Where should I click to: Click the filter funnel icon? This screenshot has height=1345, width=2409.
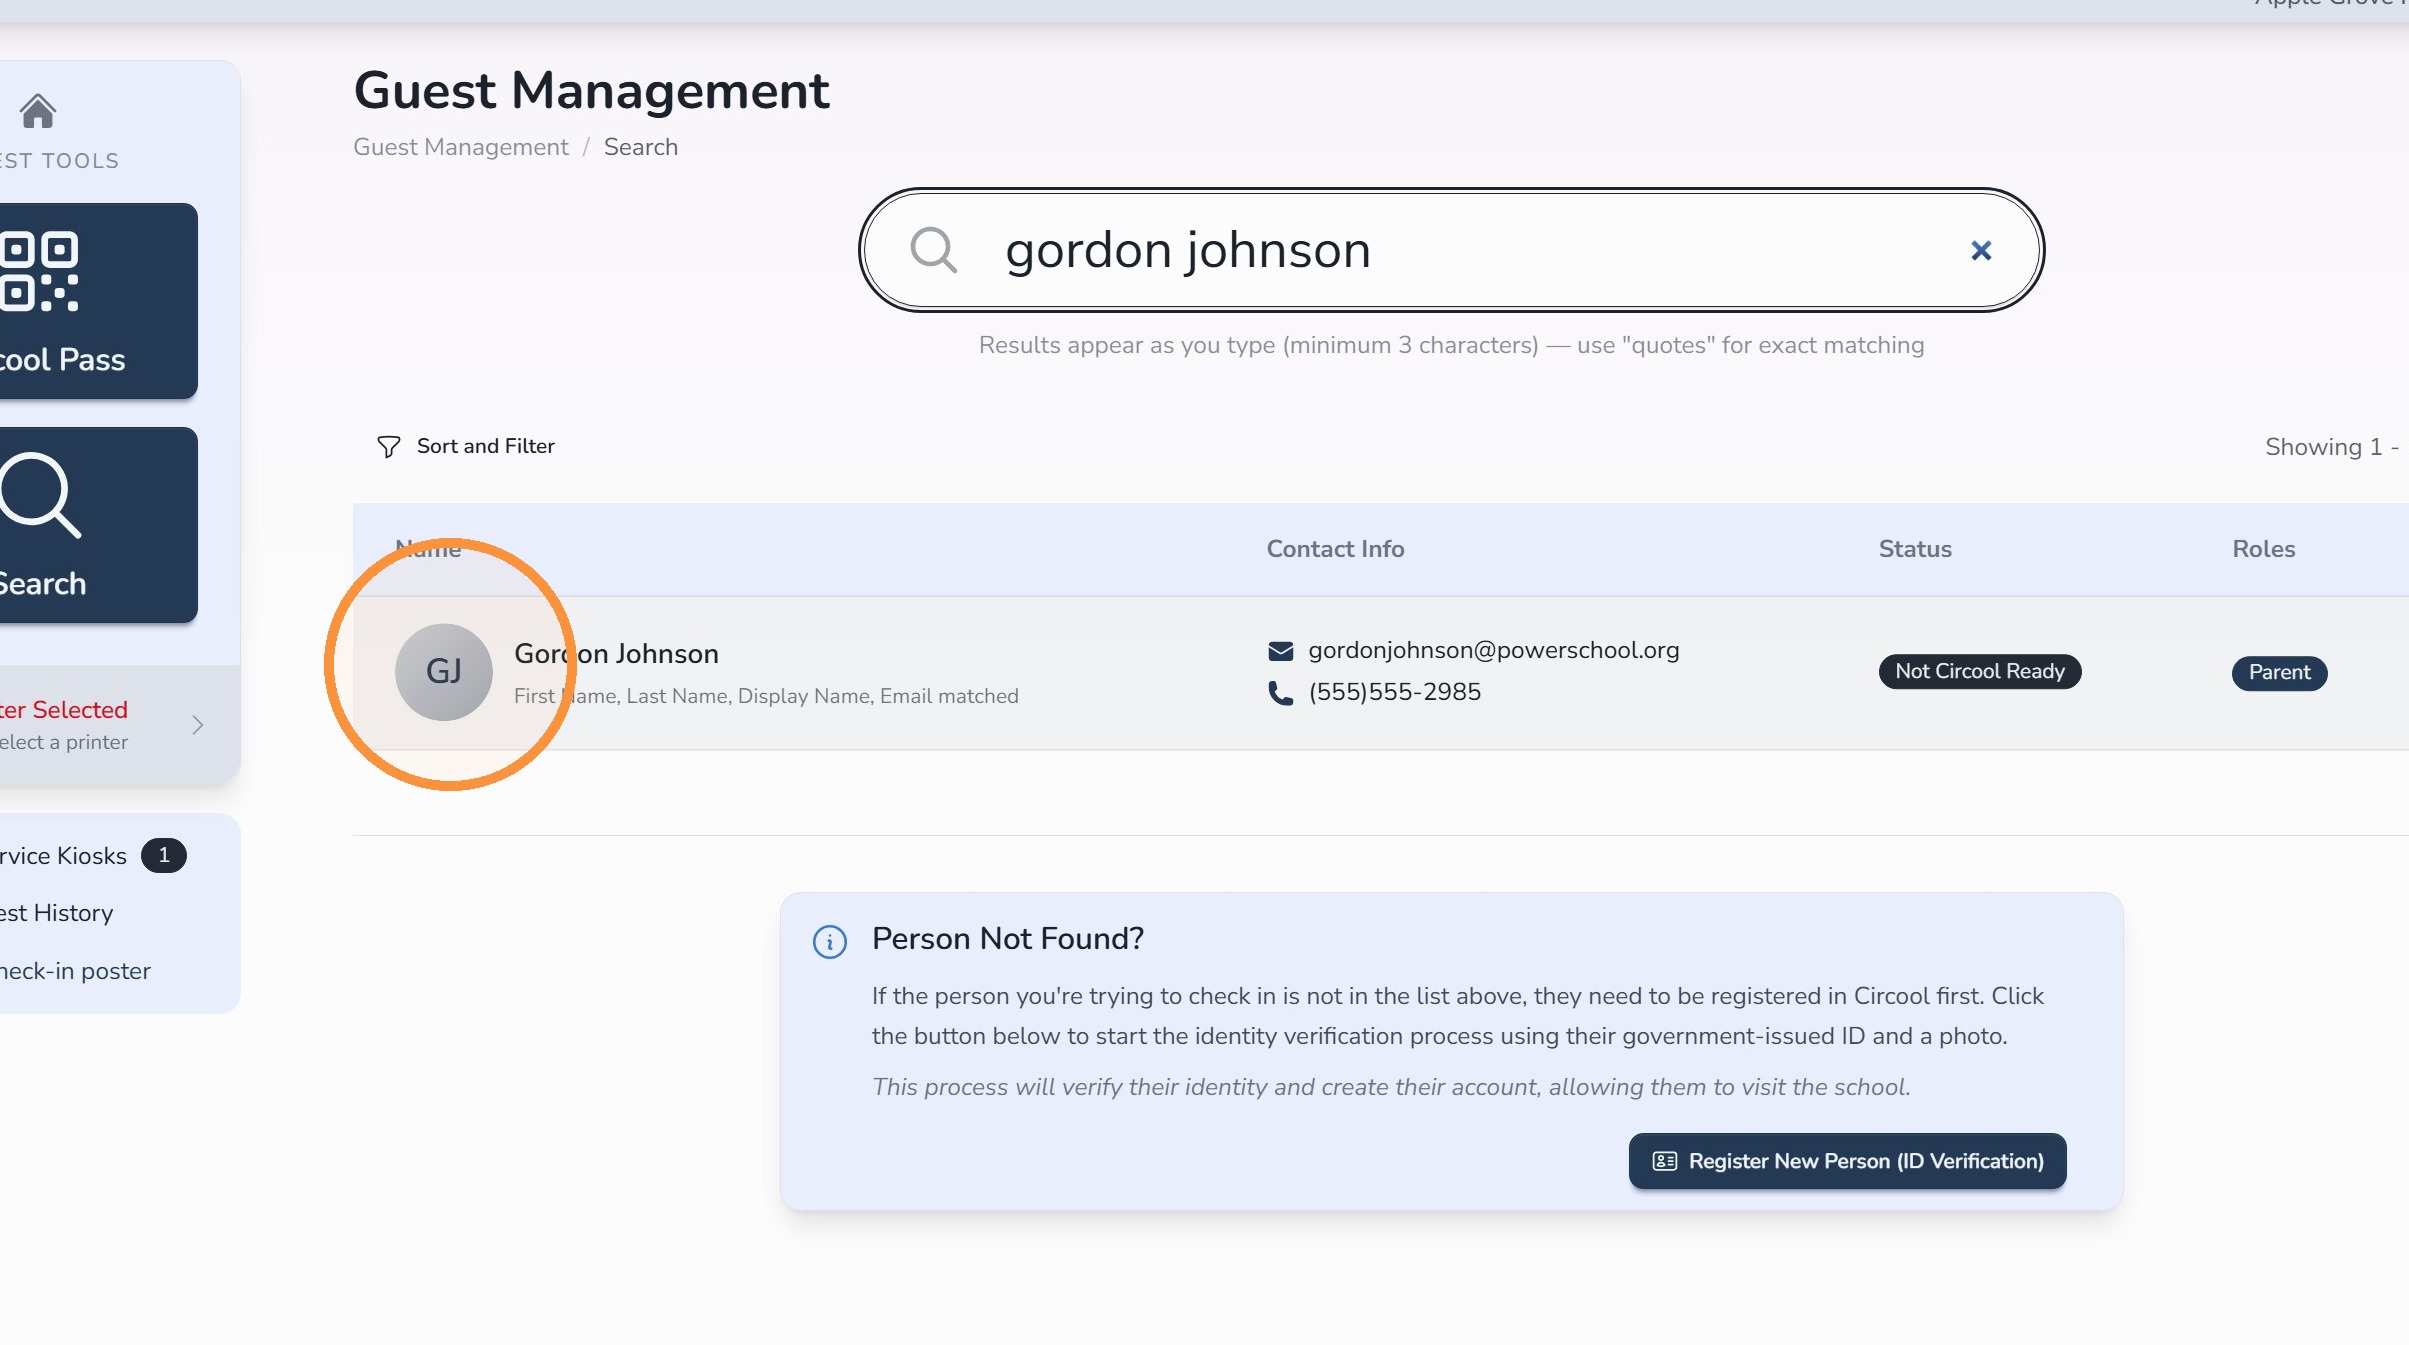pos(388,447)
